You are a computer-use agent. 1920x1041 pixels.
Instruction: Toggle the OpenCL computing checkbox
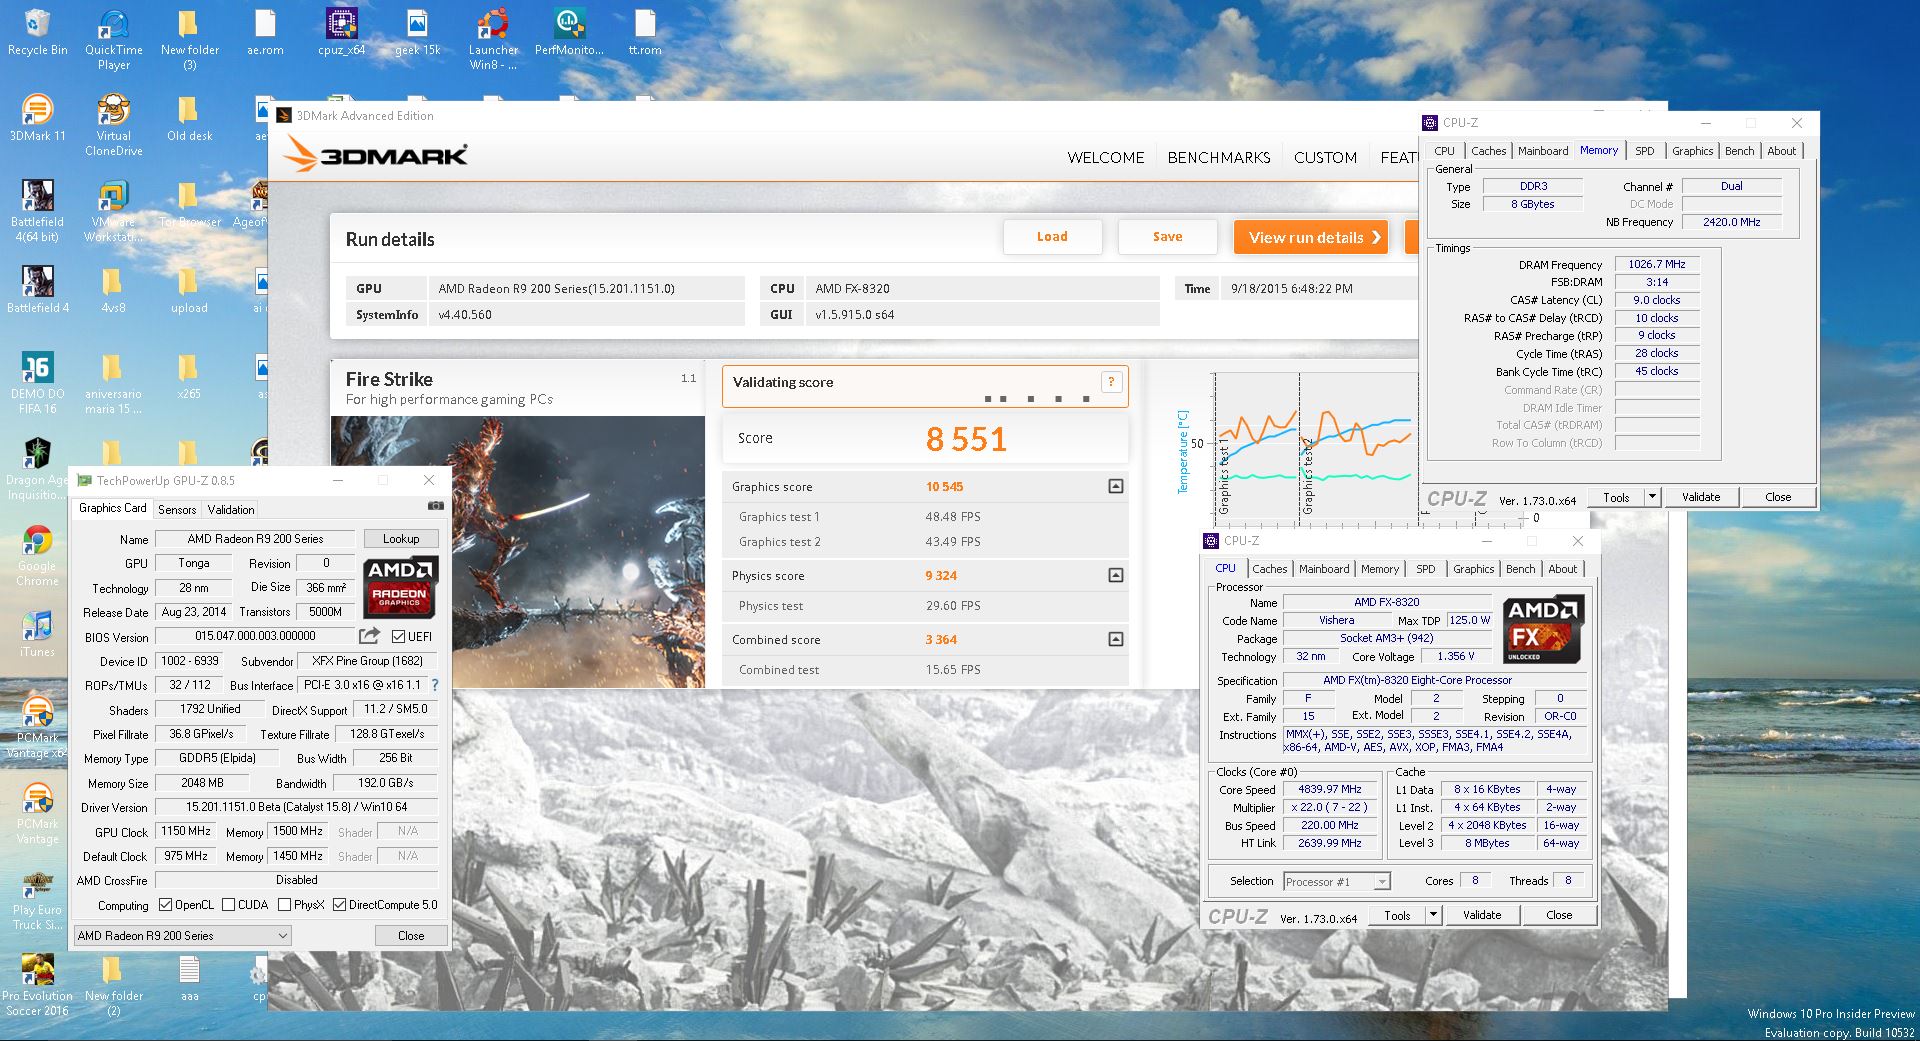click(165, 905)
